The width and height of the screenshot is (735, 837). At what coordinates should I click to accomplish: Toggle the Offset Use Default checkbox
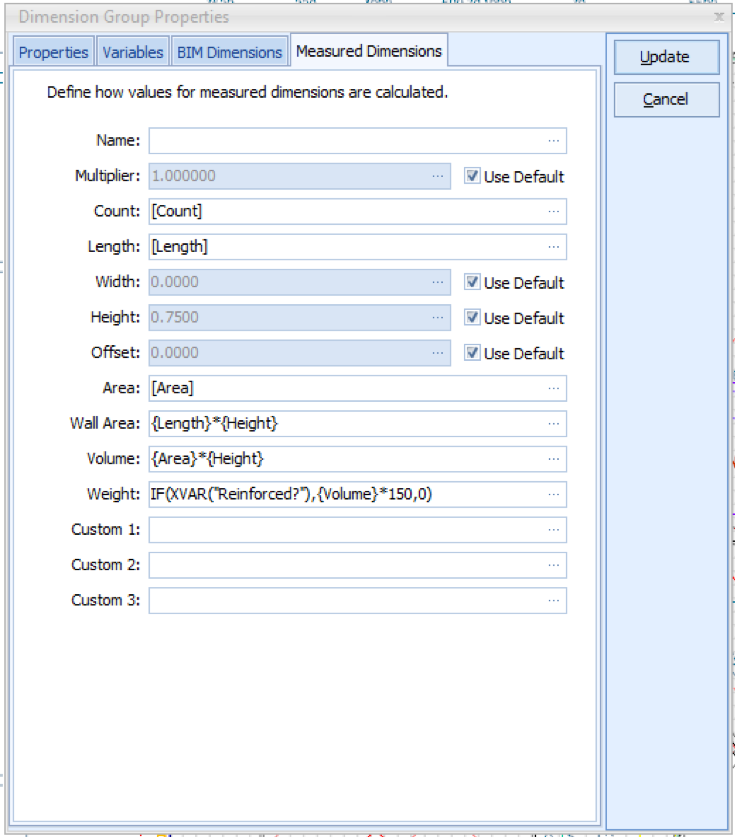(472, 353)
